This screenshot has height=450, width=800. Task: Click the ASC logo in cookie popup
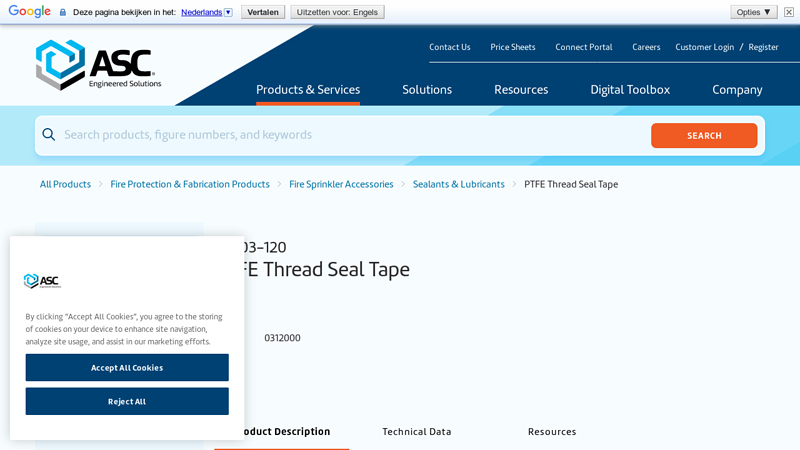pos(42,281)
